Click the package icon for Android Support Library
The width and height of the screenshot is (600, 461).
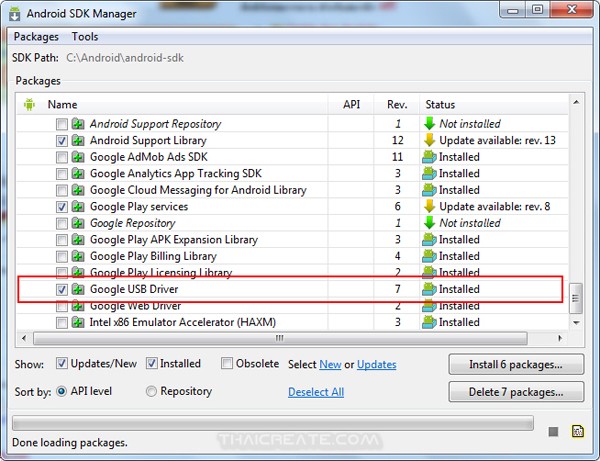(78, 140)
